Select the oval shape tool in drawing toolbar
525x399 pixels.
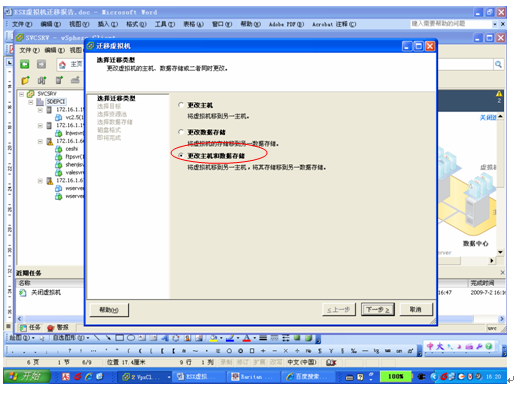[131, 338]
